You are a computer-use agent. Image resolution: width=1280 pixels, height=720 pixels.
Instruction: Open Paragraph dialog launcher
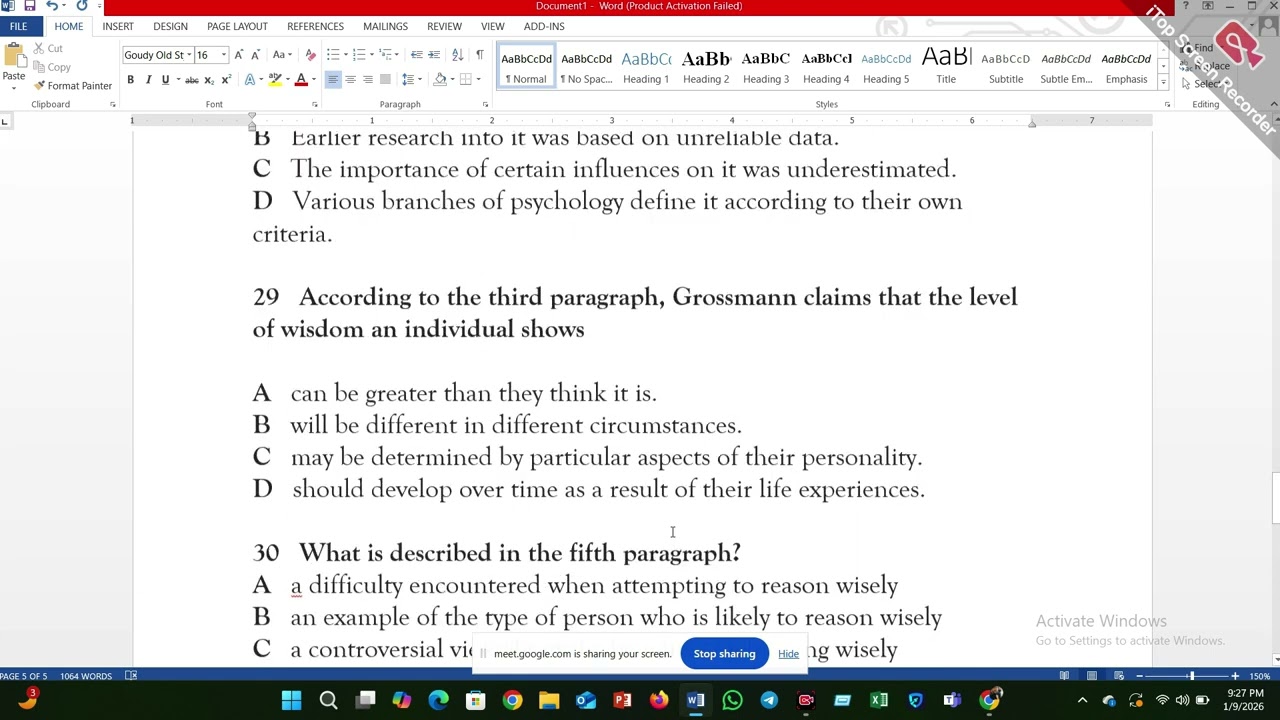click(x=486, y=105)
